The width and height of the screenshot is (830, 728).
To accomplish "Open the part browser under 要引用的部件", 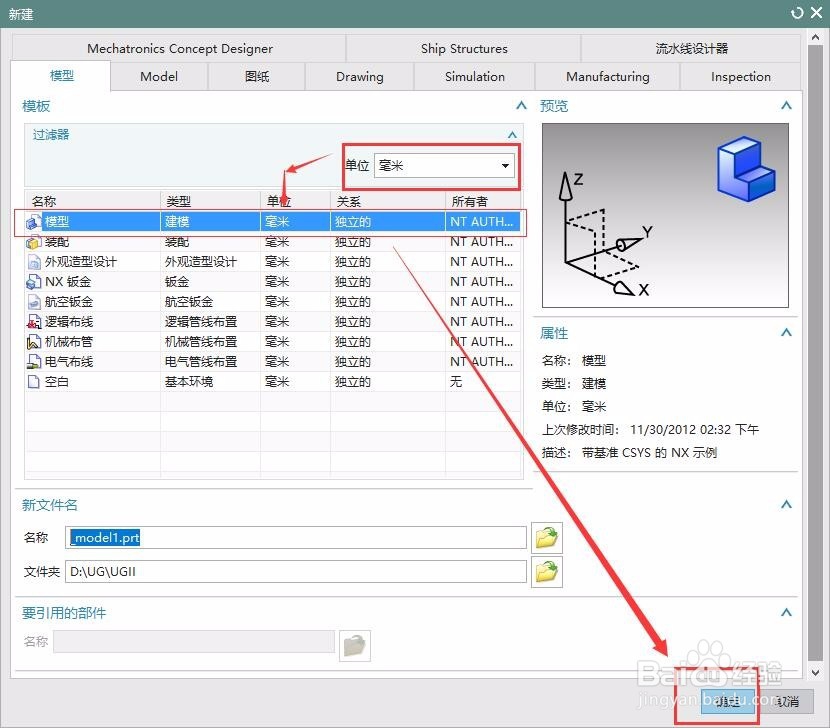I will (355, 645).
